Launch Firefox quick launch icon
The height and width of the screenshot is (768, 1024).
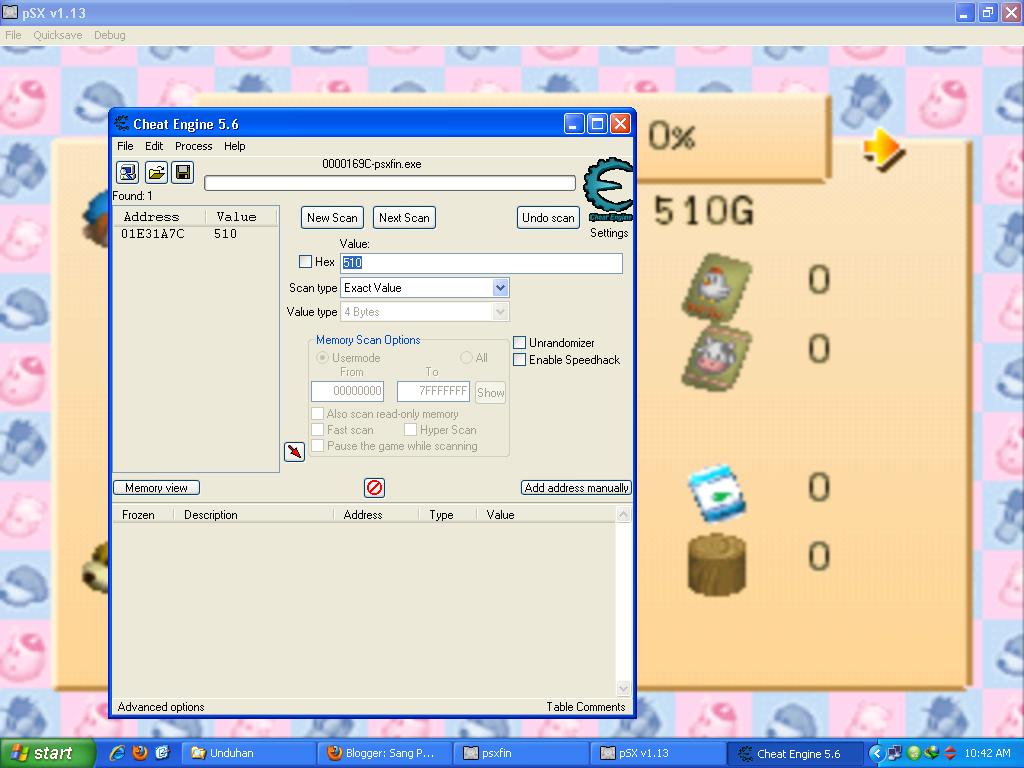[x=140, y=753]
